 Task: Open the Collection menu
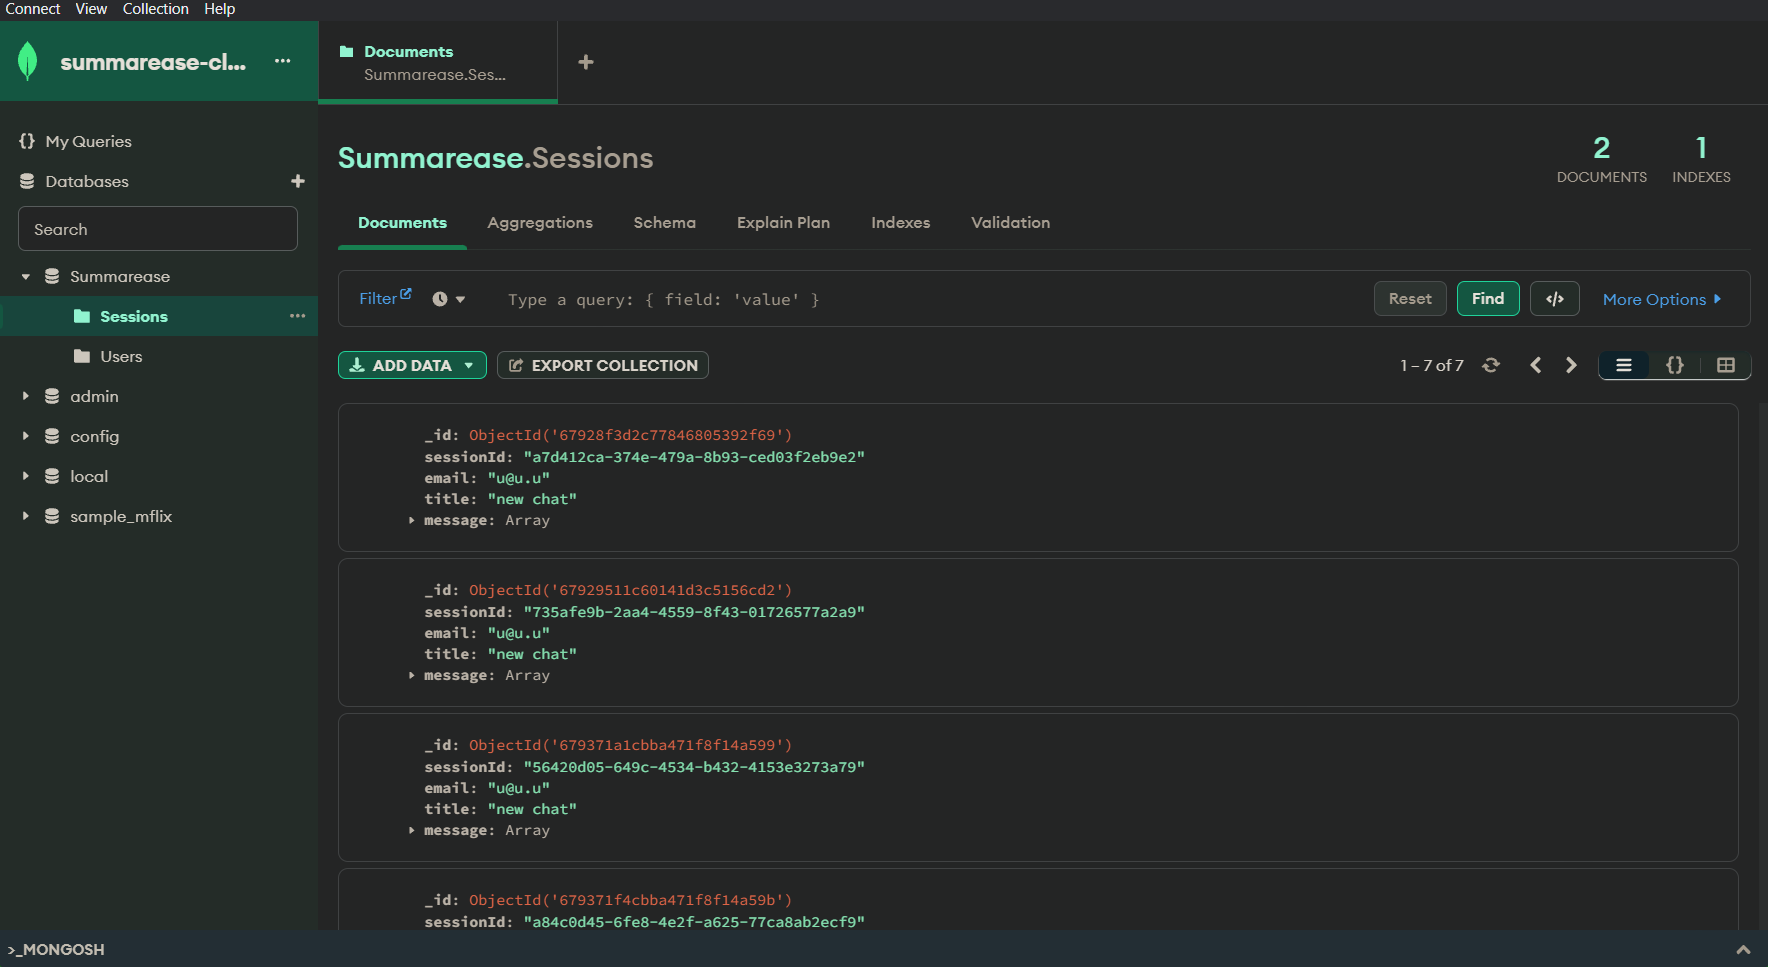point(156,9)
